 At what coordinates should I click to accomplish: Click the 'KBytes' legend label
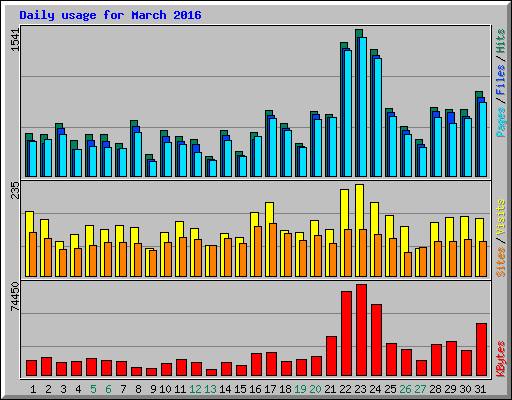point(501,359)
